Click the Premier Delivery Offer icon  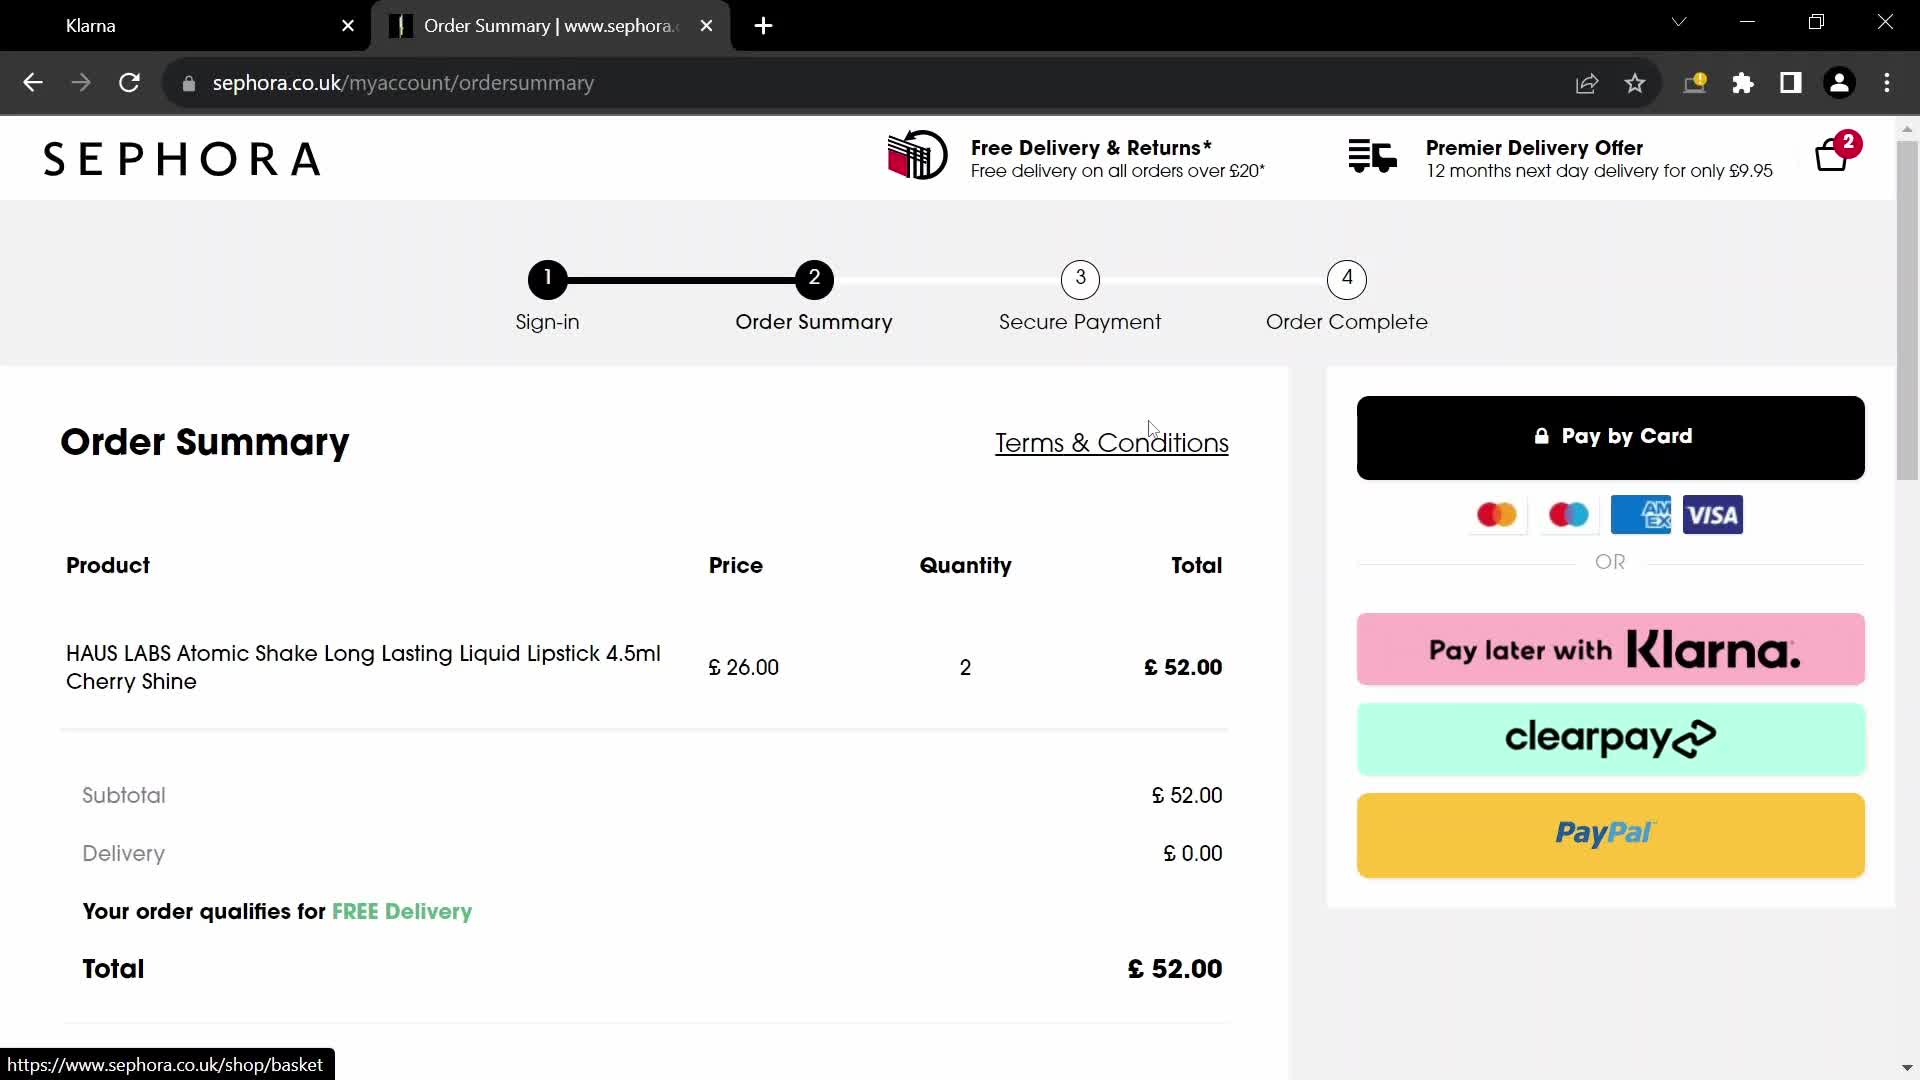tap(1371, 156)
